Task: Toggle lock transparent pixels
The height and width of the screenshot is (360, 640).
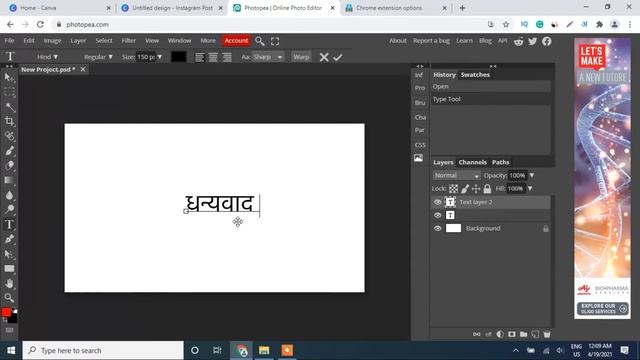Action: [x=453, y=189]
